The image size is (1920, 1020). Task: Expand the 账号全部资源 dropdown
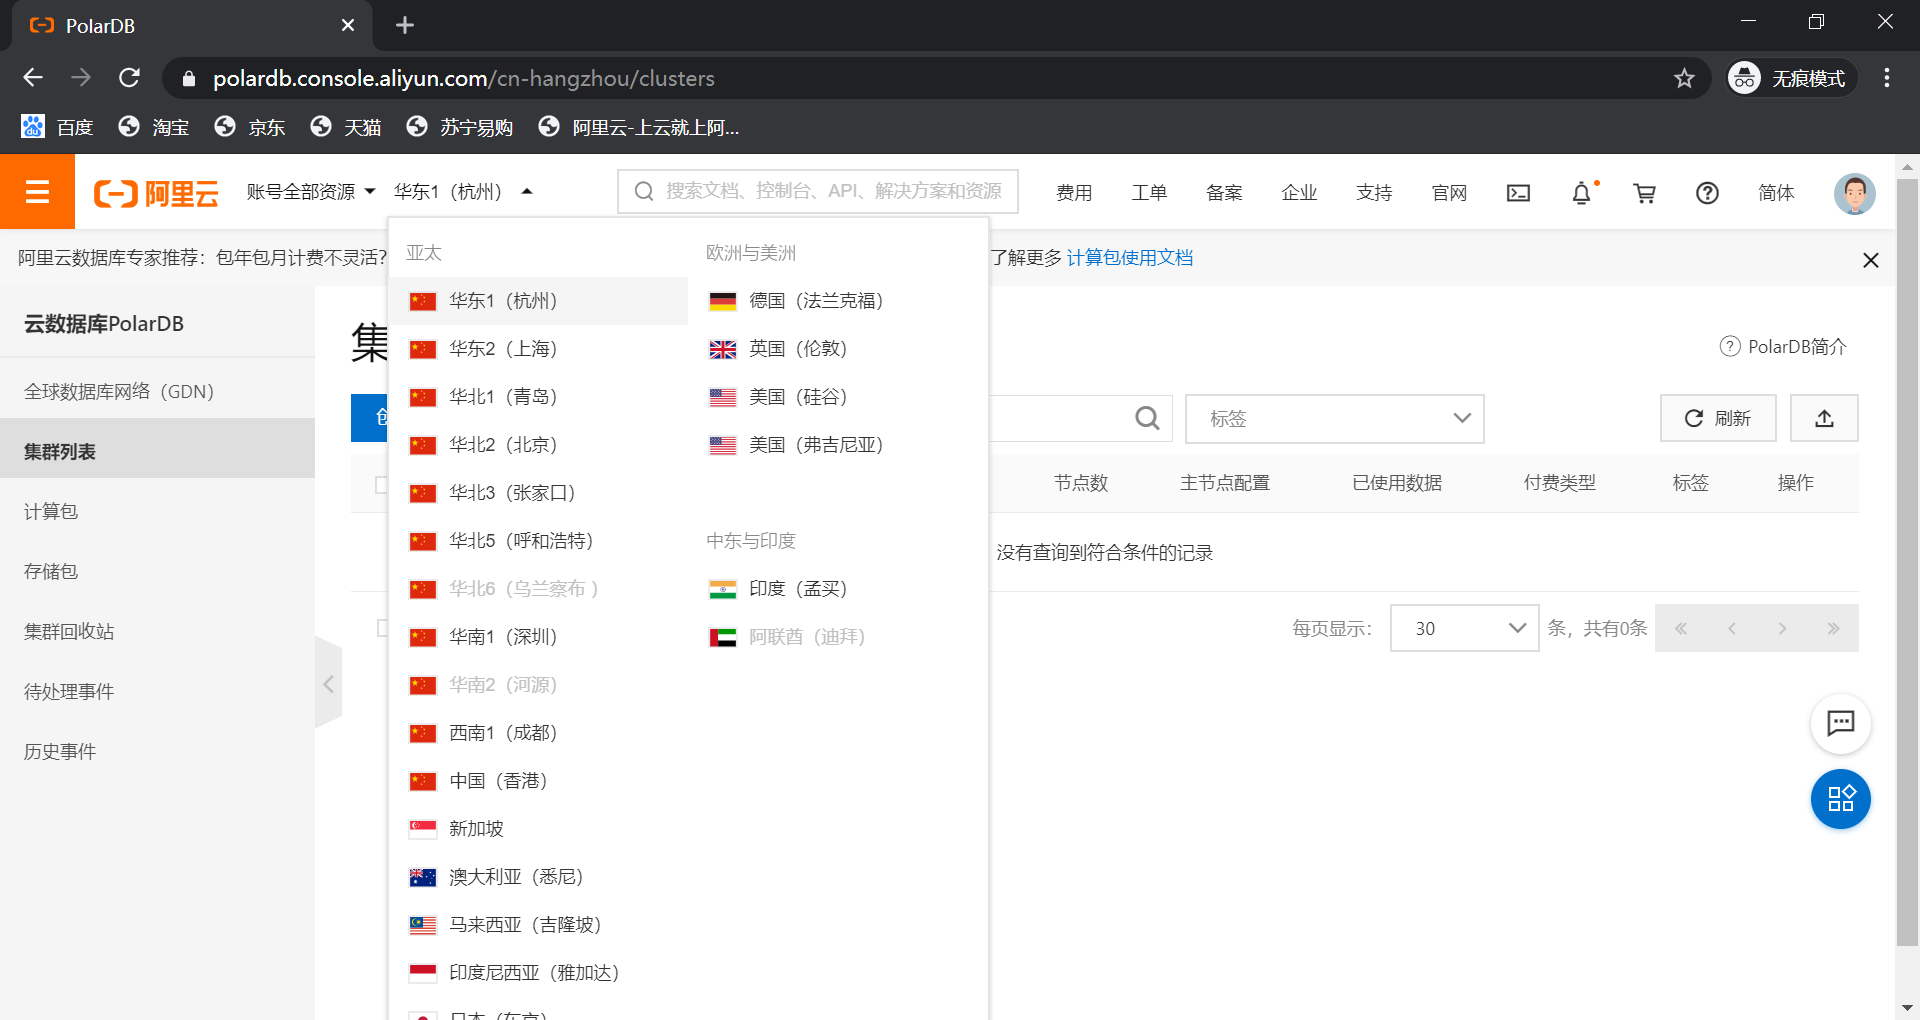tap(311, 192)
